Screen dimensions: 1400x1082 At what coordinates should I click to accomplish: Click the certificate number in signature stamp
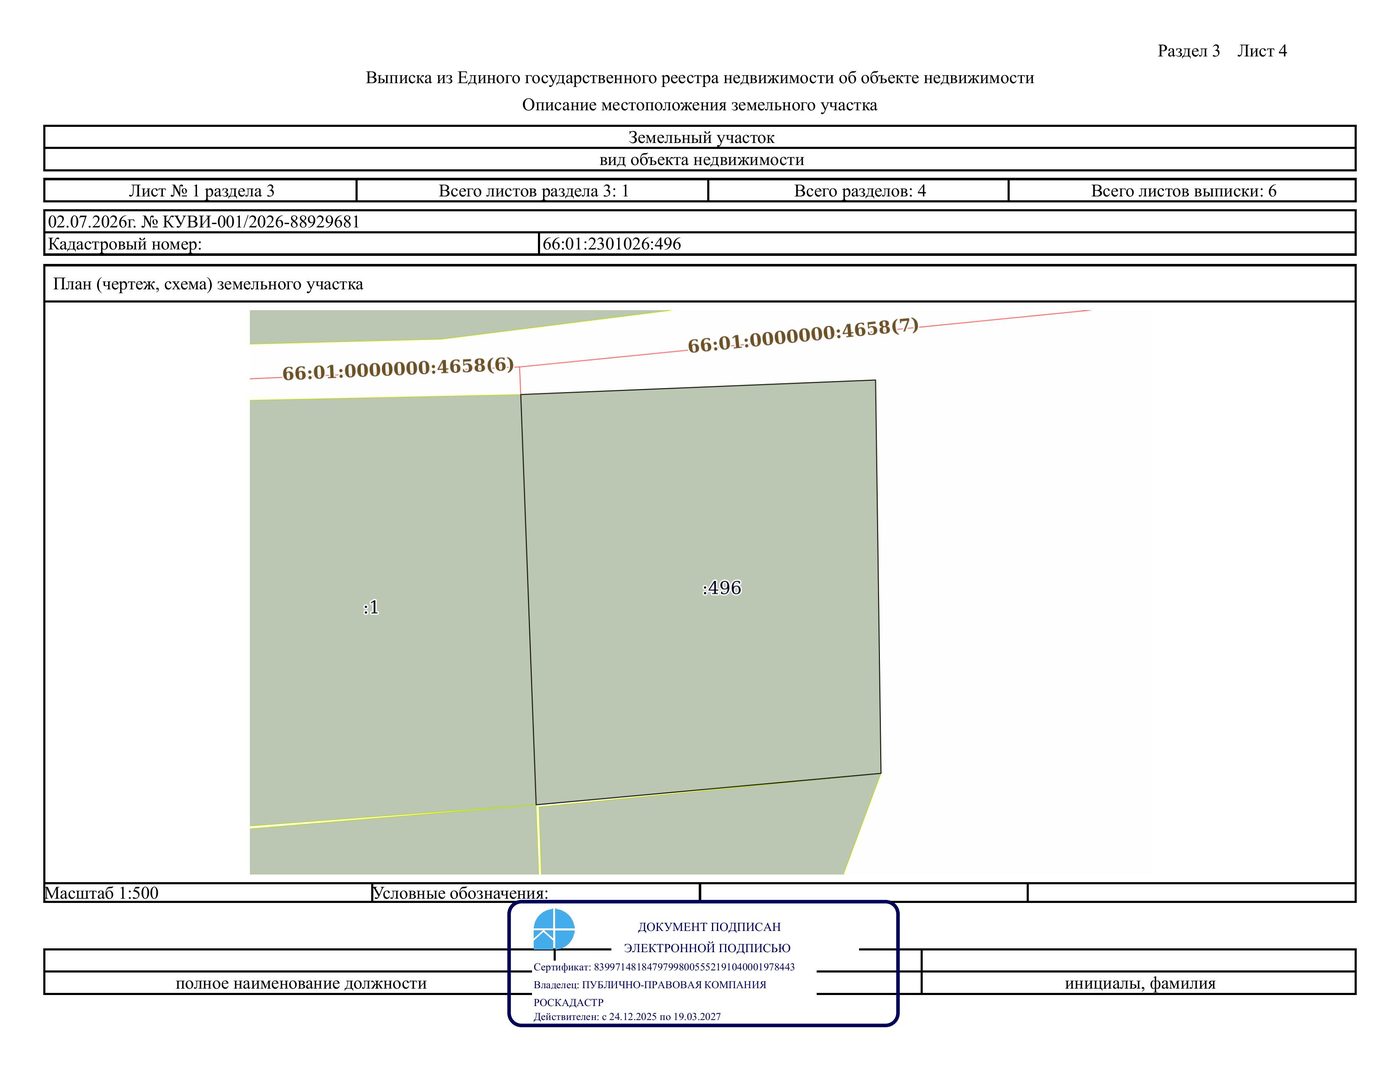[x=694, y=967]
